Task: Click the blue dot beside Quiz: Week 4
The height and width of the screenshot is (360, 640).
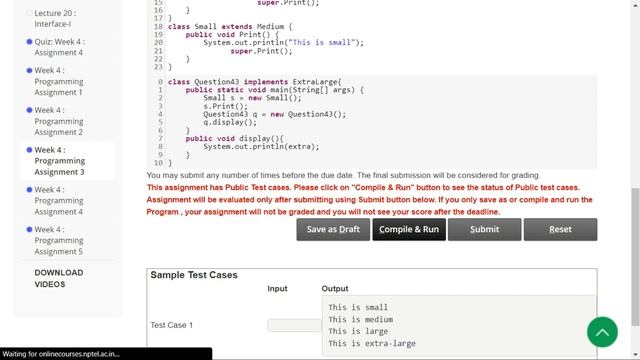Action: coord(29,42)
